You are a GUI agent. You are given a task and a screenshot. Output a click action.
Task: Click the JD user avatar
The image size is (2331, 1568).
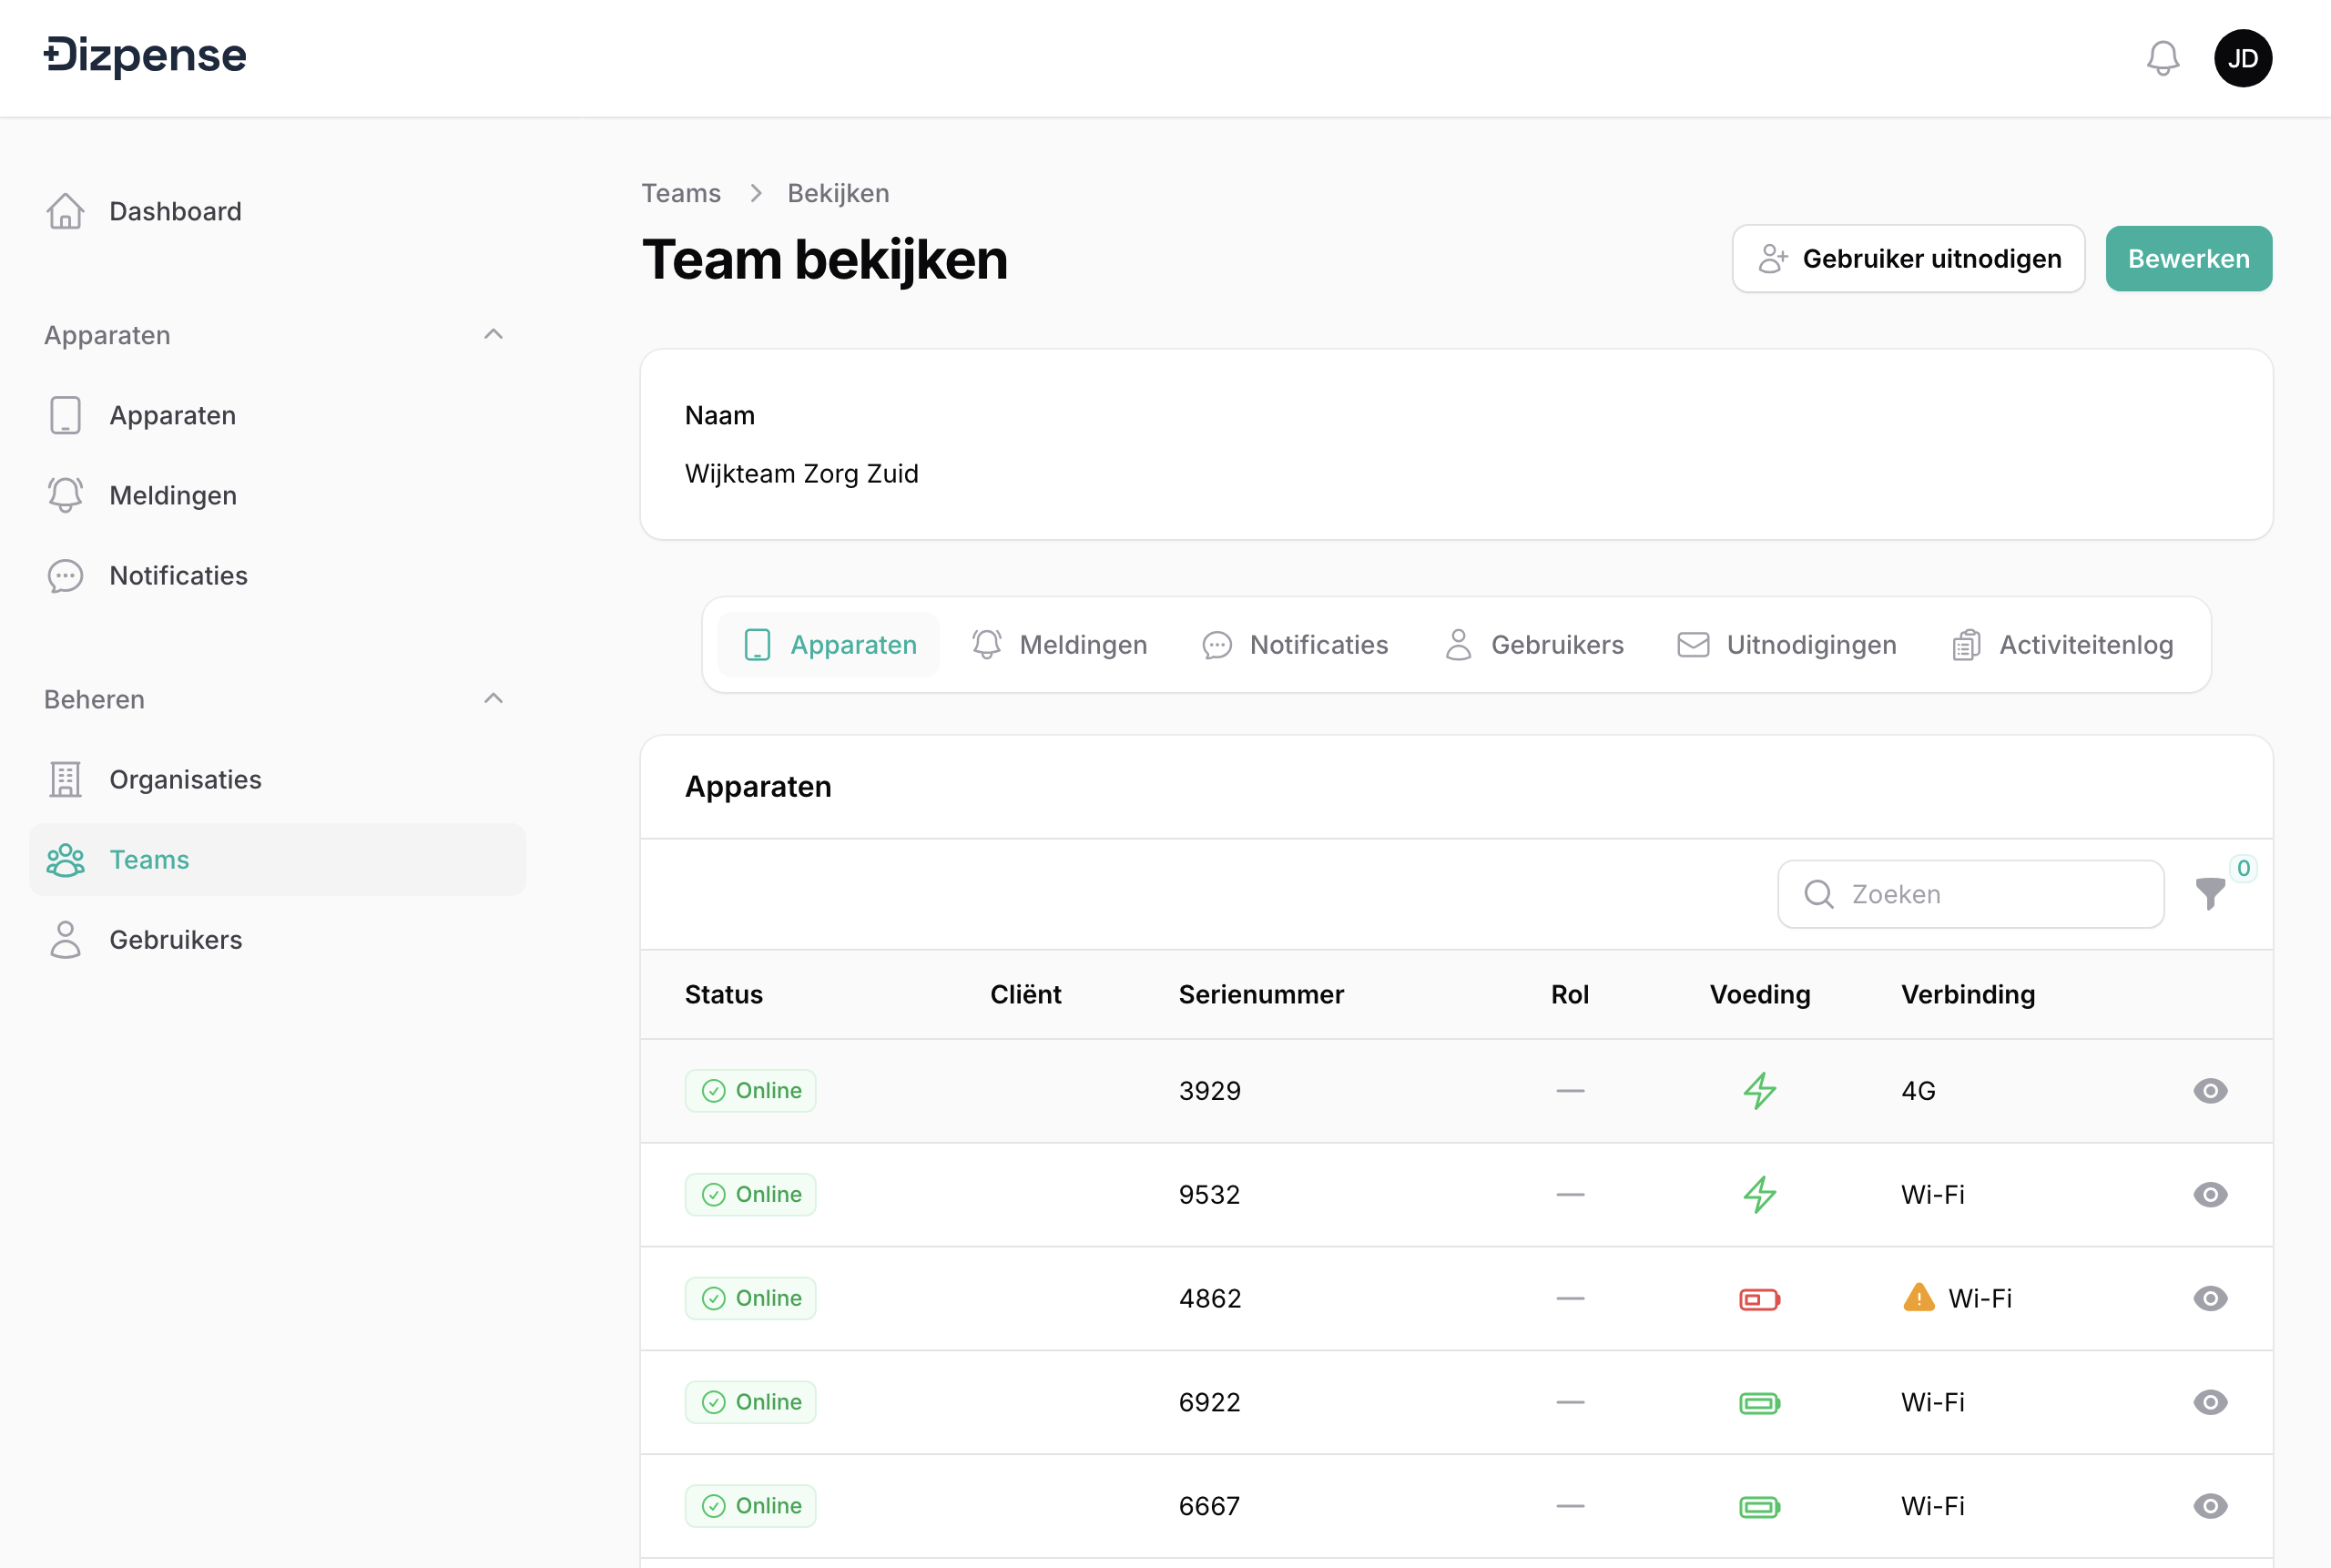coord(2242,58)
